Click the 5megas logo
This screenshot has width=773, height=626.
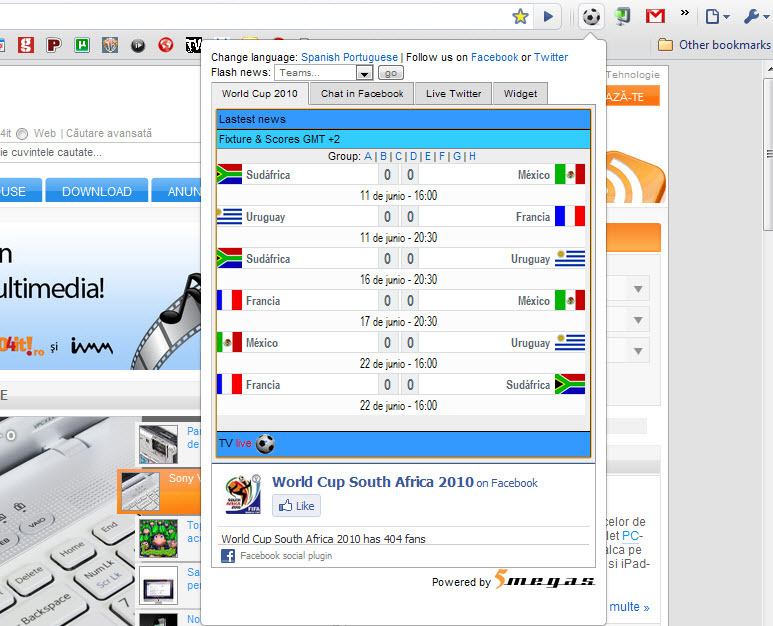(x=544, y=580)
